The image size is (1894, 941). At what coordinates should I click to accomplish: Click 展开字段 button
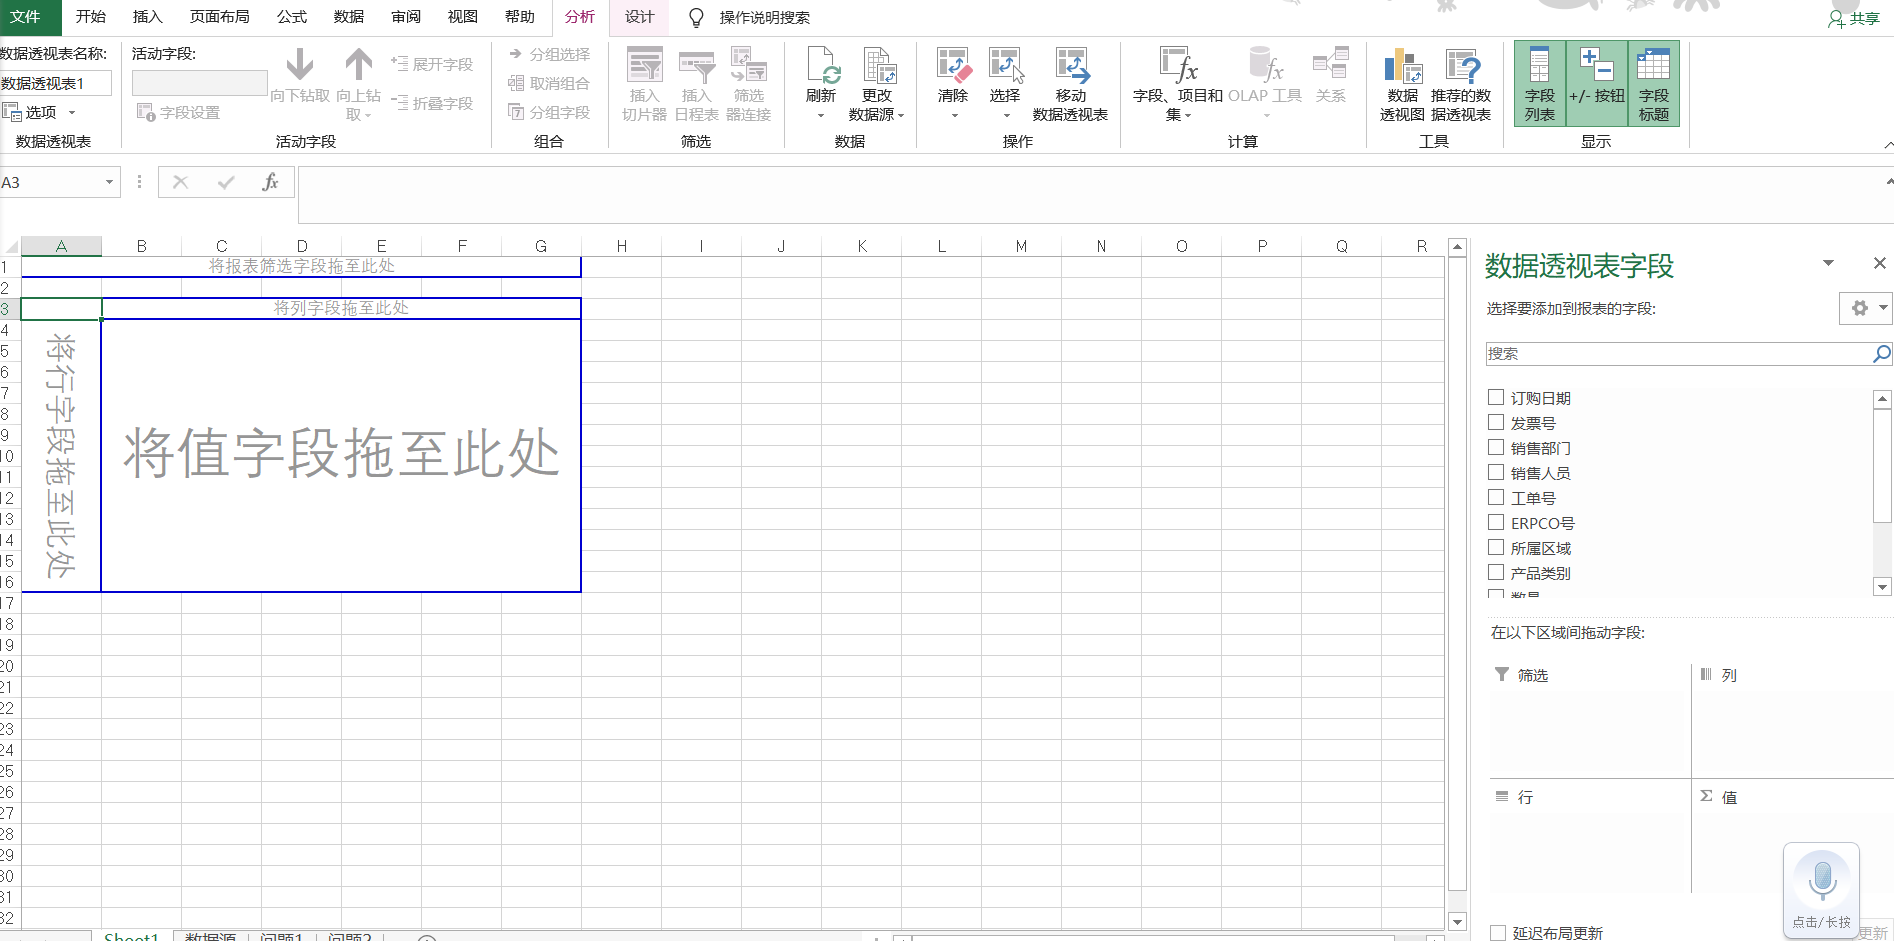click(x=432, y=64)
